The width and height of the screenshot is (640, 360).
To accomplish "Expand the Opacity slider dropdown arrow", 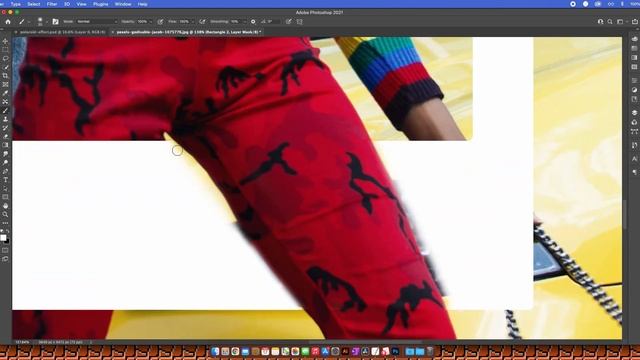I will coord(150,22).
